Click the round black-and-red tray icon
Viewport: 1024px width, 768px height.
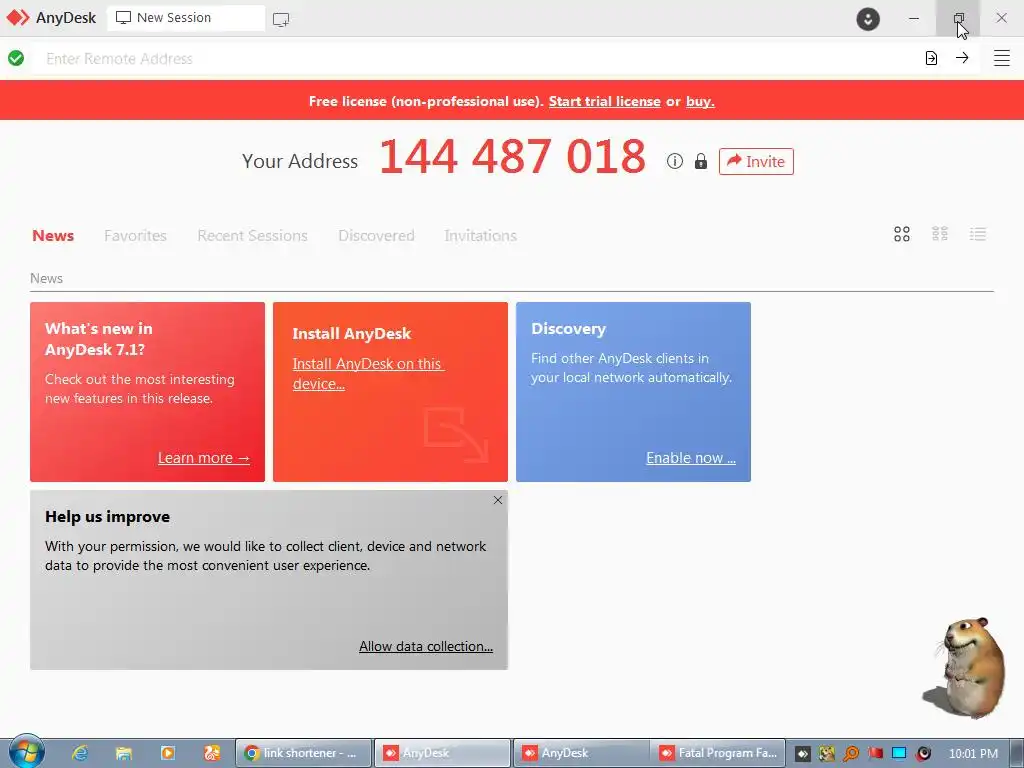pyautogui.click(x=923, y=754)
